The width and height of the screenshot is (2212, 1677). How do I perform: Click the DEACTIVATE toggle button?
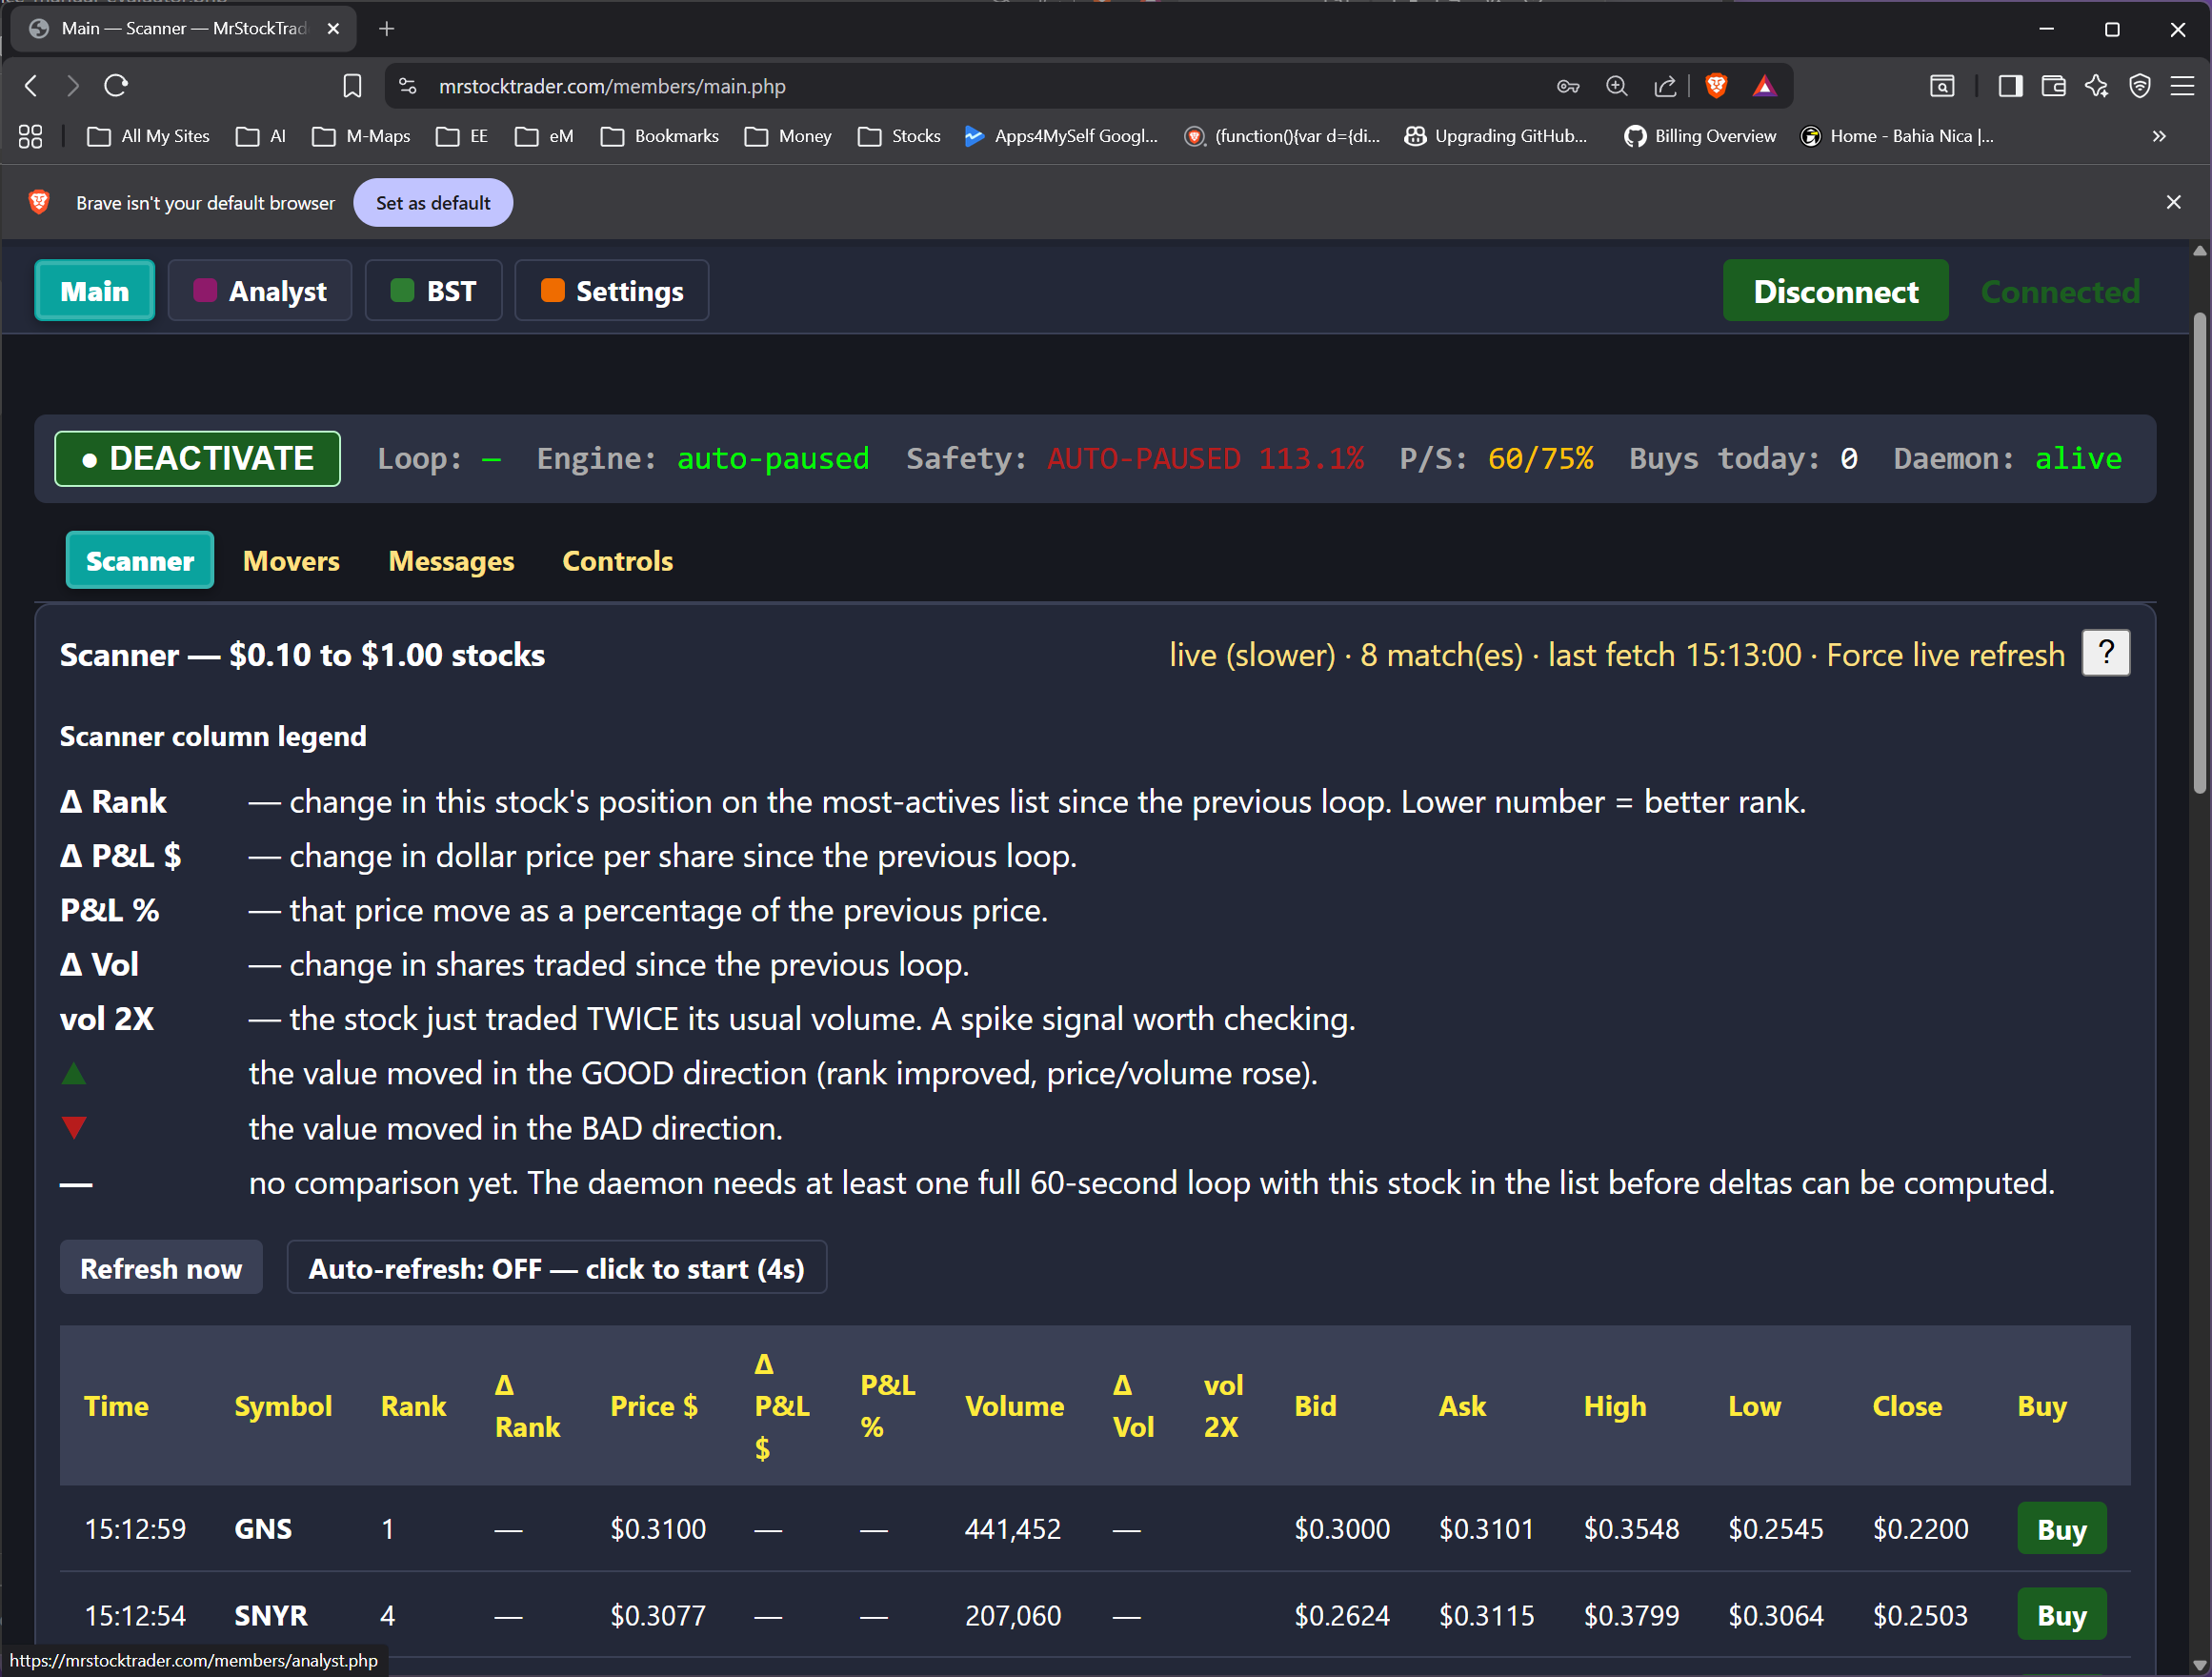coord(198,459)
